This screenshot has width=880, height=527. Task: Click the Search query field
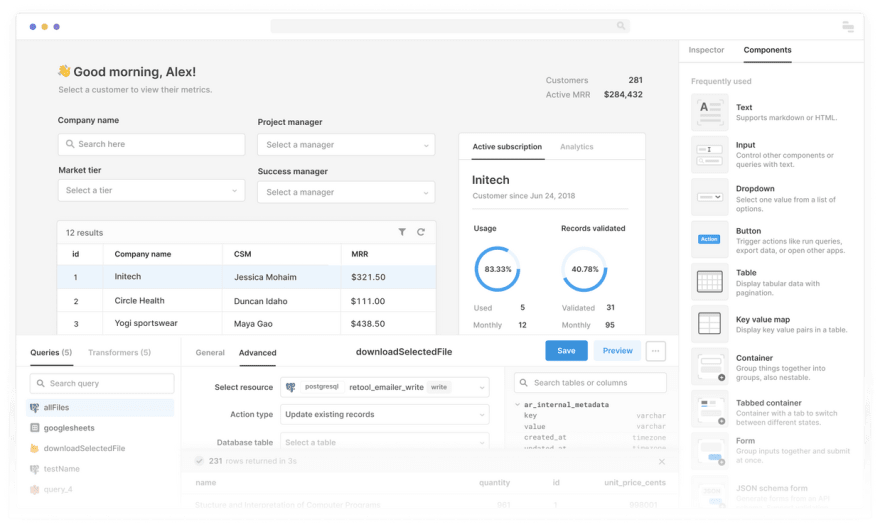(x=102, y=383)
